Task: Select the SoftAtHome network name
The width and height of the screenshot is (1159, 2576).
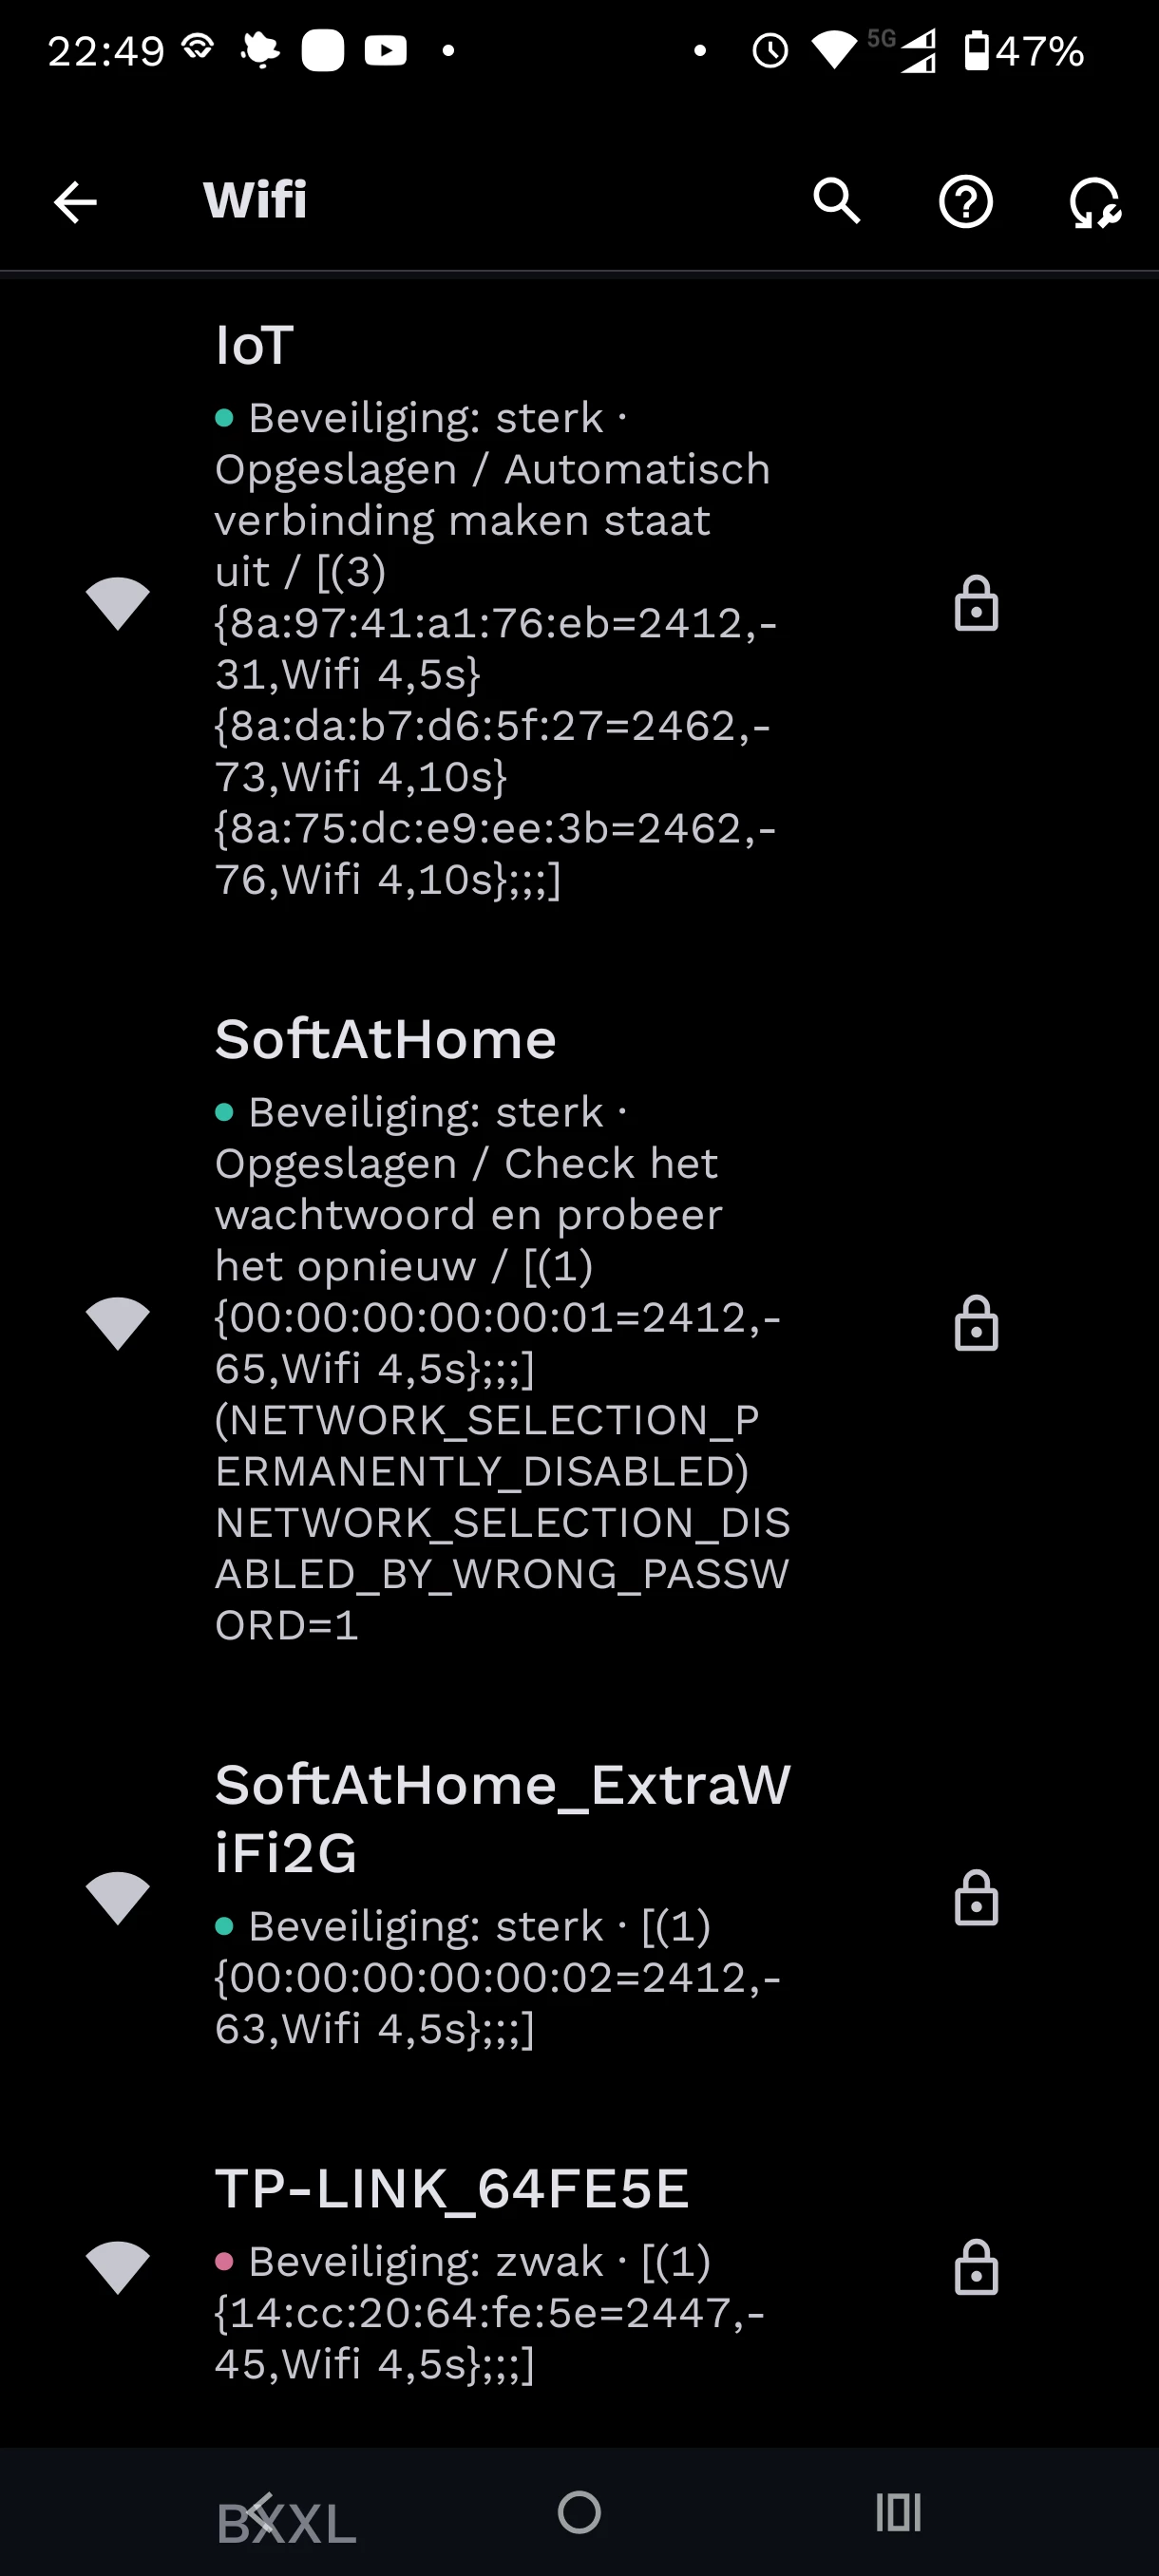Action: click(385, 1040)
